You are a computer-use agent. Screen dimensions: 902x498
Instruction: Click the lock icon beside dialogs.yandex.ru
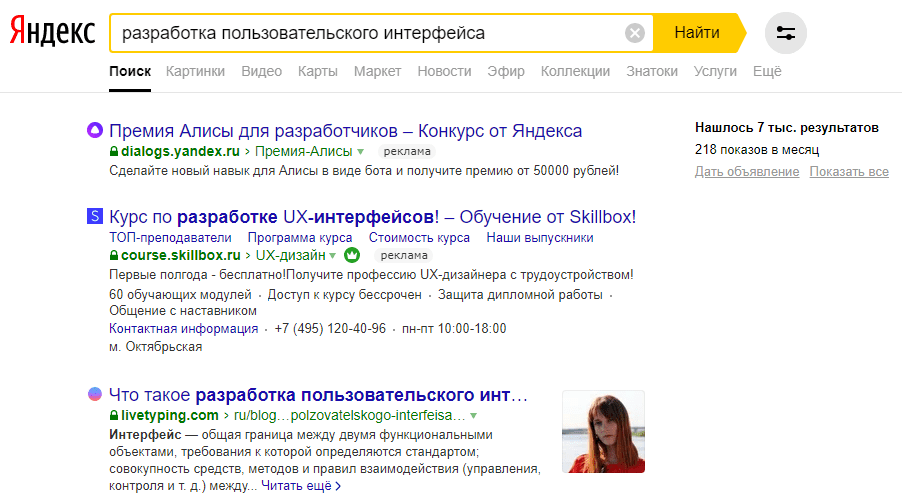[x=114, y=151]
